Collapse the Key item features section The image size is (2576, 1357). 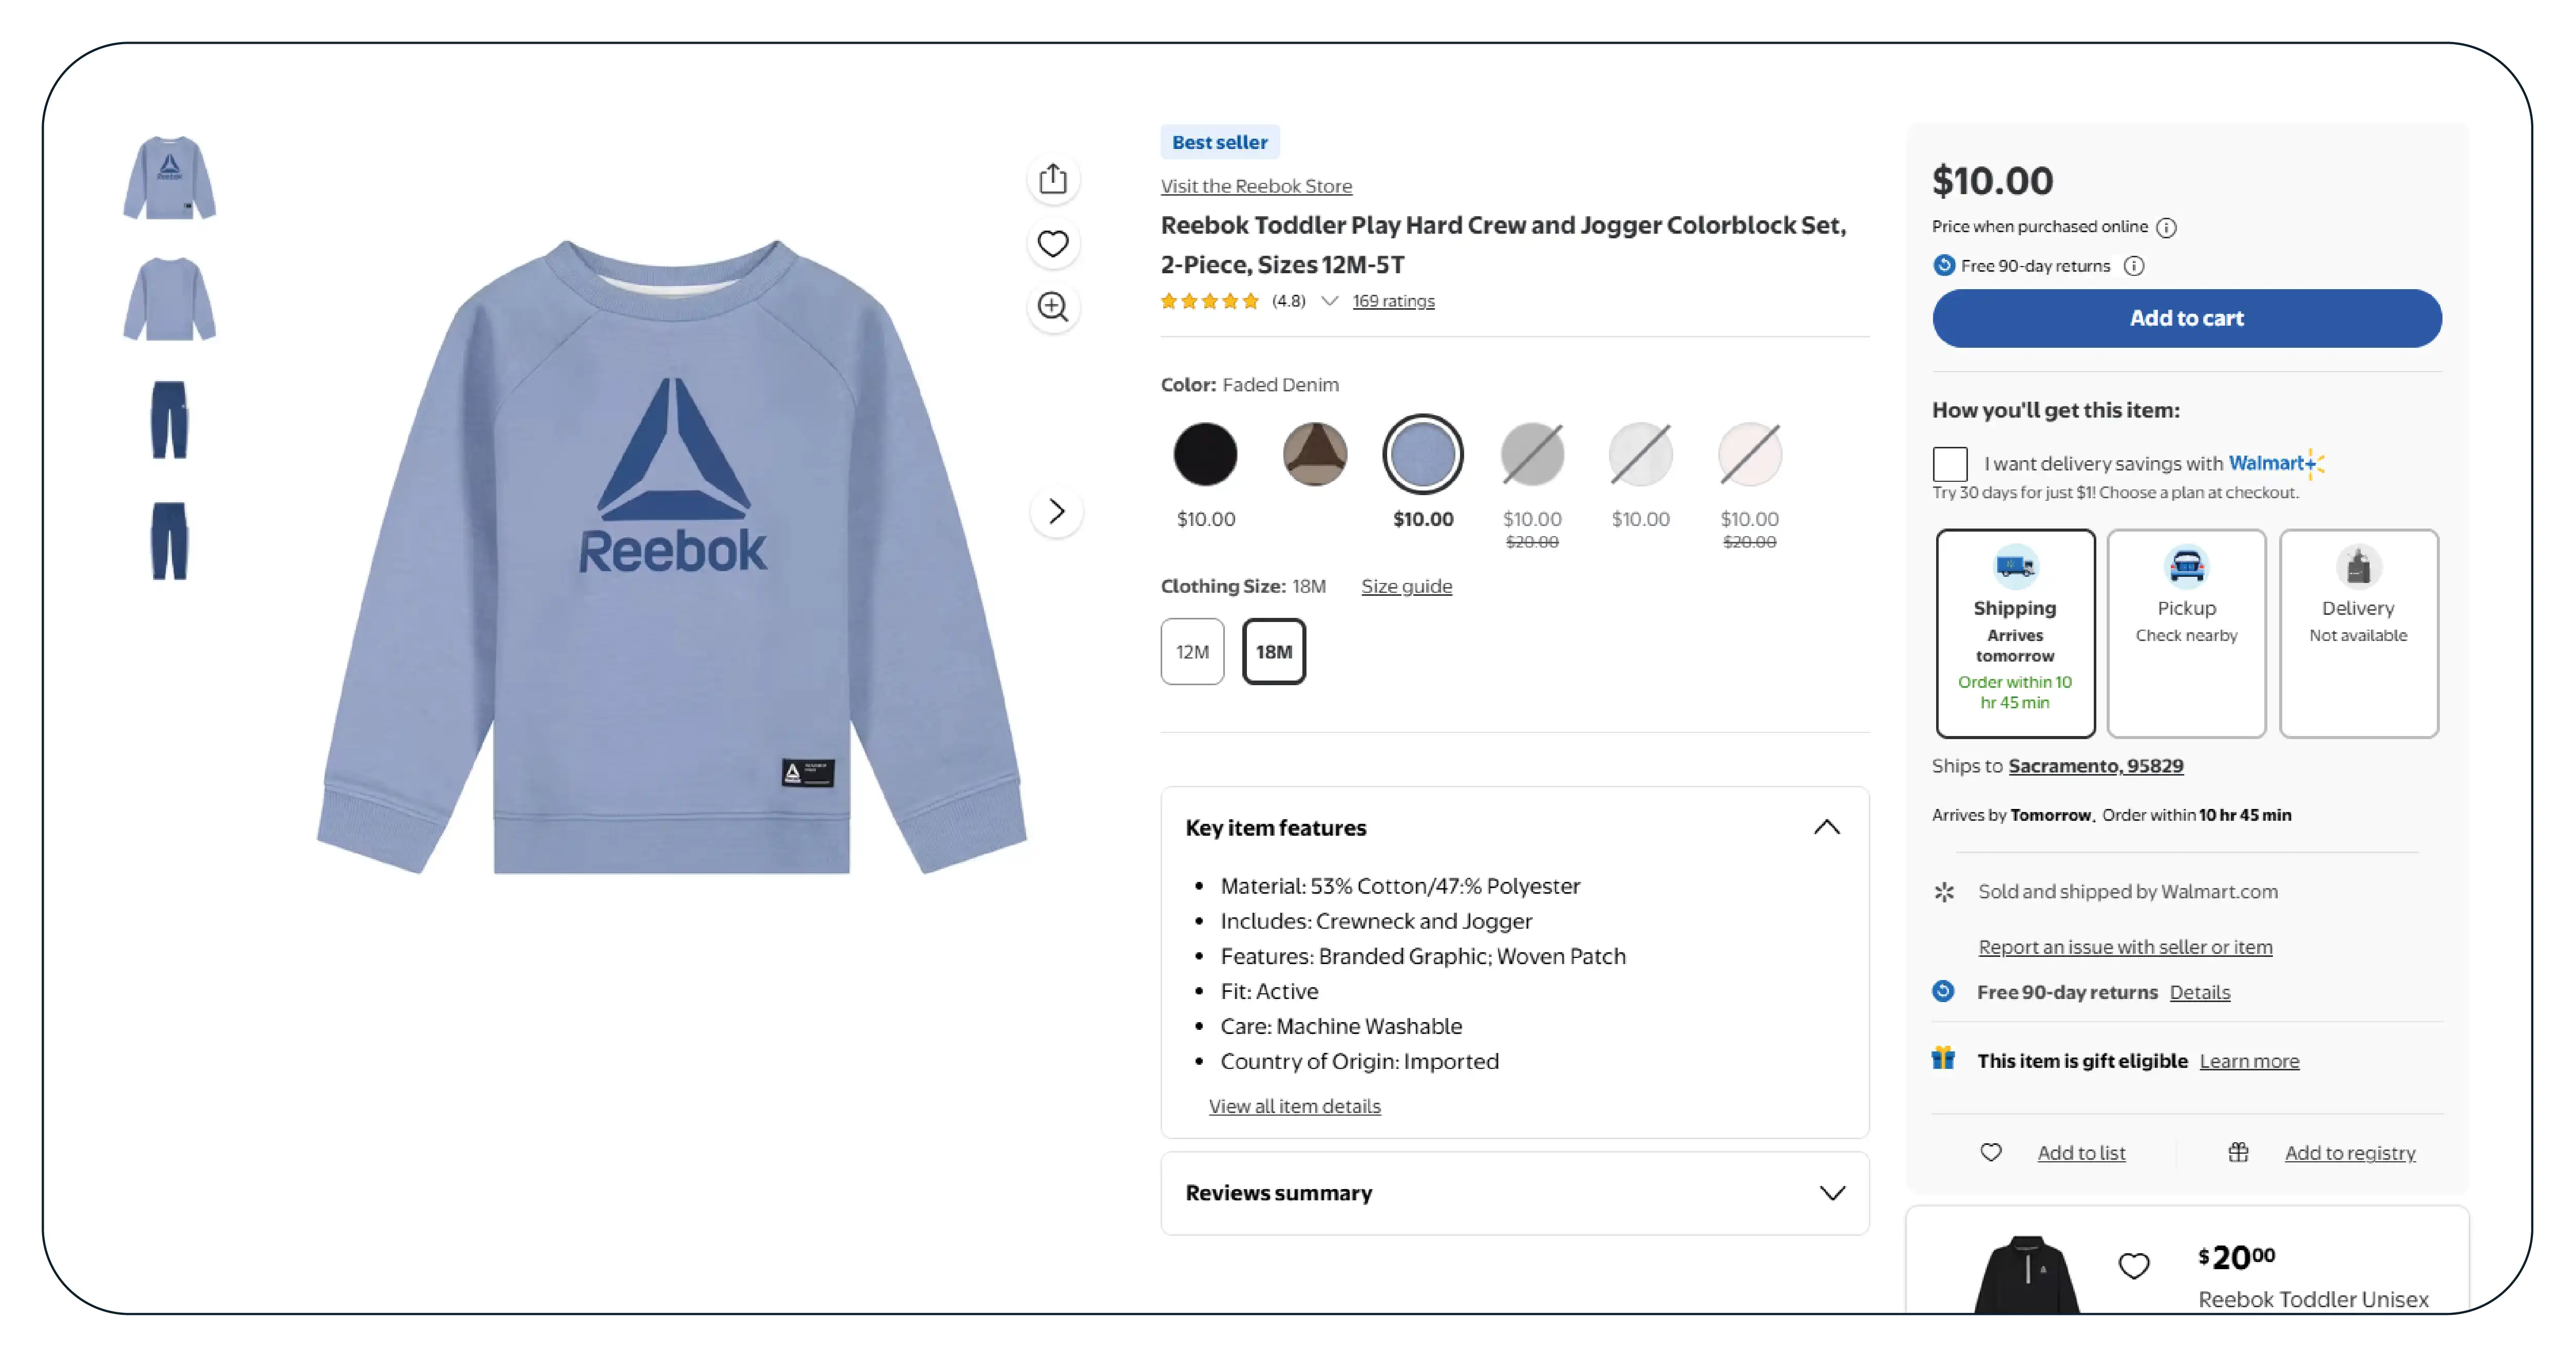[1826, 827]
